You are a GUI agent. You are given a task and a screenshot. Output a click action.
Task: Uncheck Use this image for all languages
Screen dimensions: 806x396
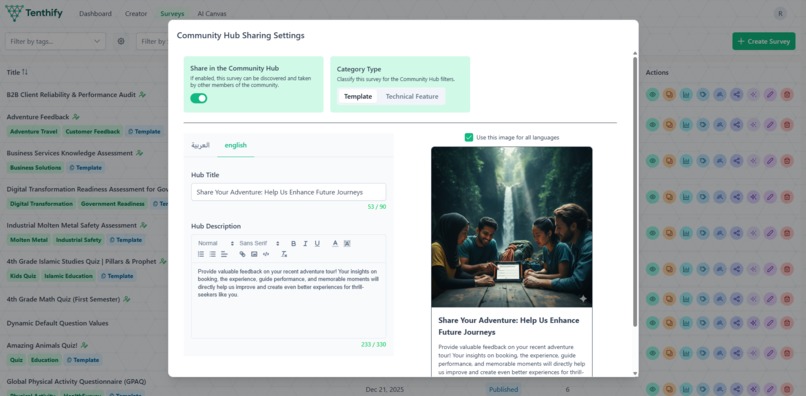(x=469, y=137)
